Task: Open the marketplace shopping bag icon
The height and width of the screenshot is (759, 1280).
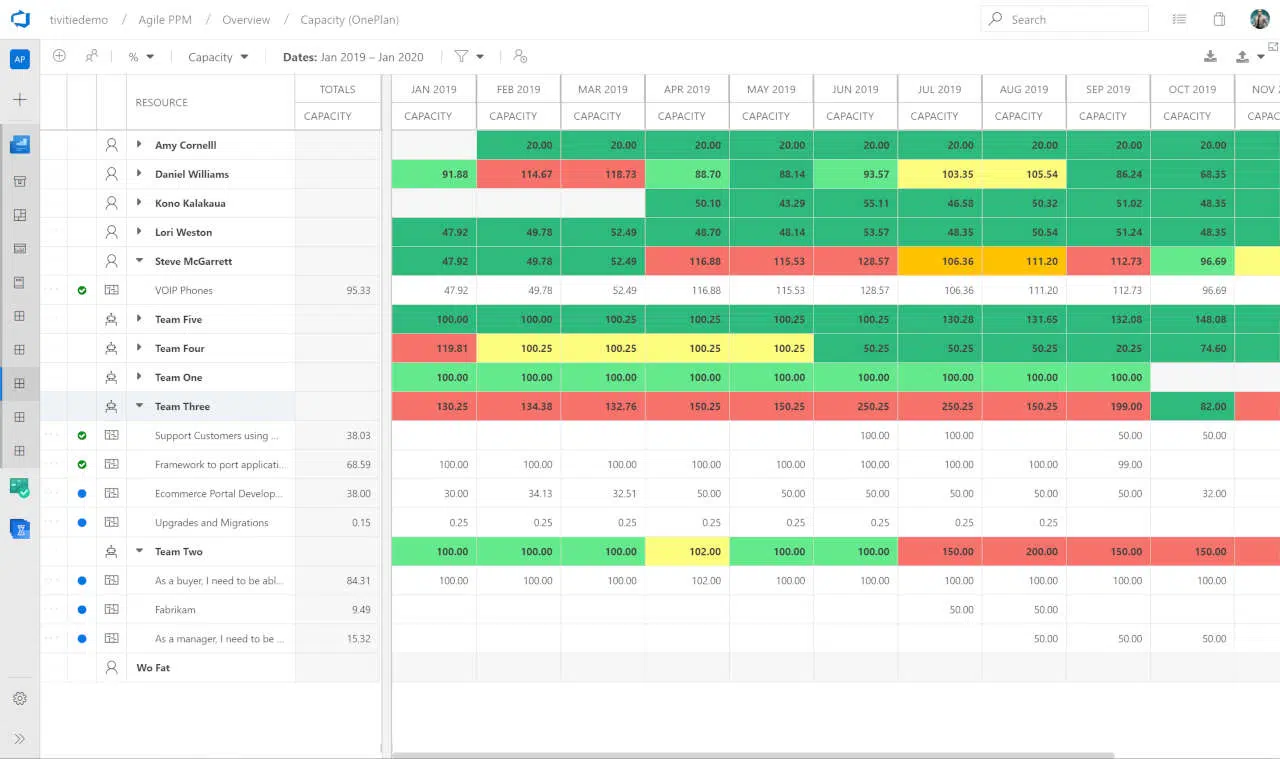Action: point(1219,19)
